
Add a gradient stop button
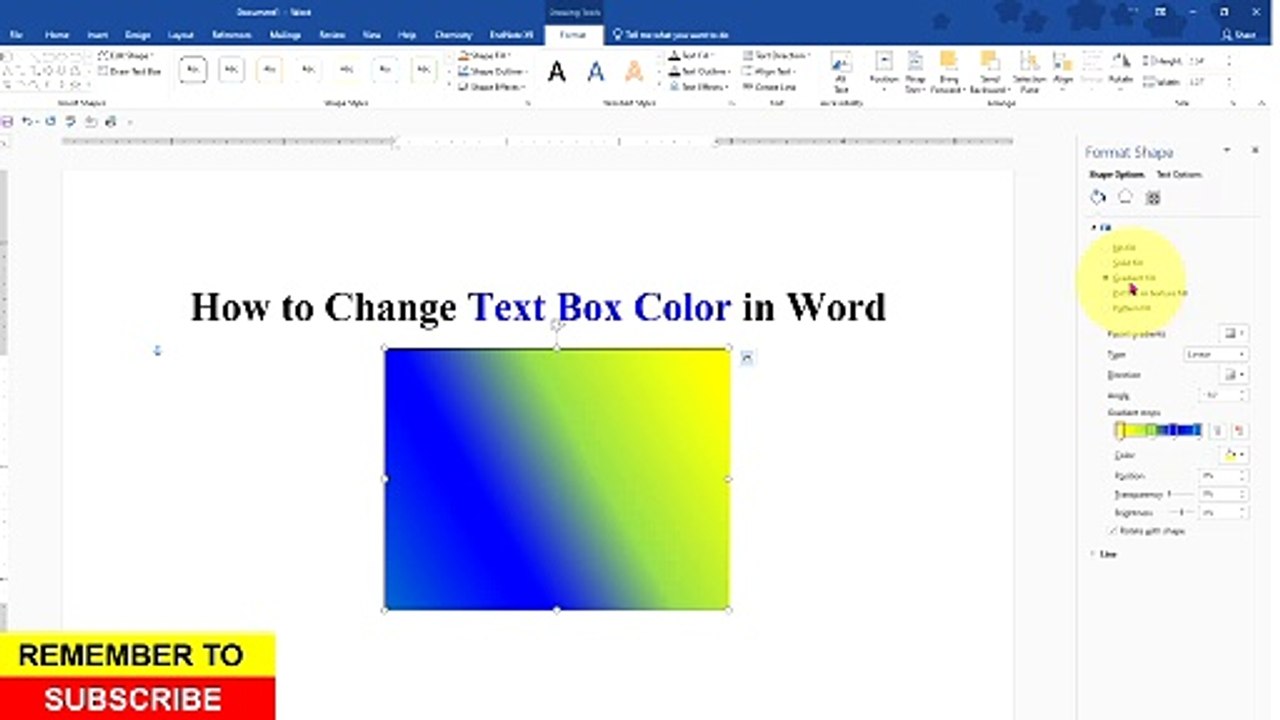click(x=1217, y=431)
